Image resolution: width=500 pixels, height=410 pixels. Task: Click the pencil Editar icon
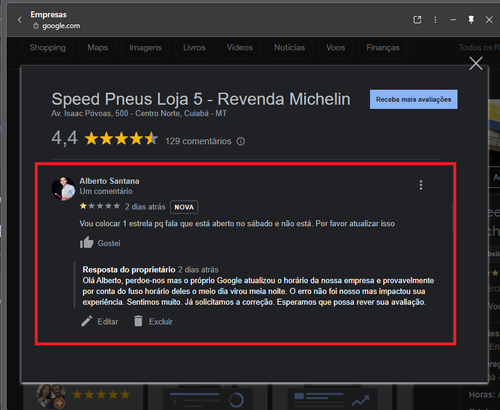(x=87, y=321)
